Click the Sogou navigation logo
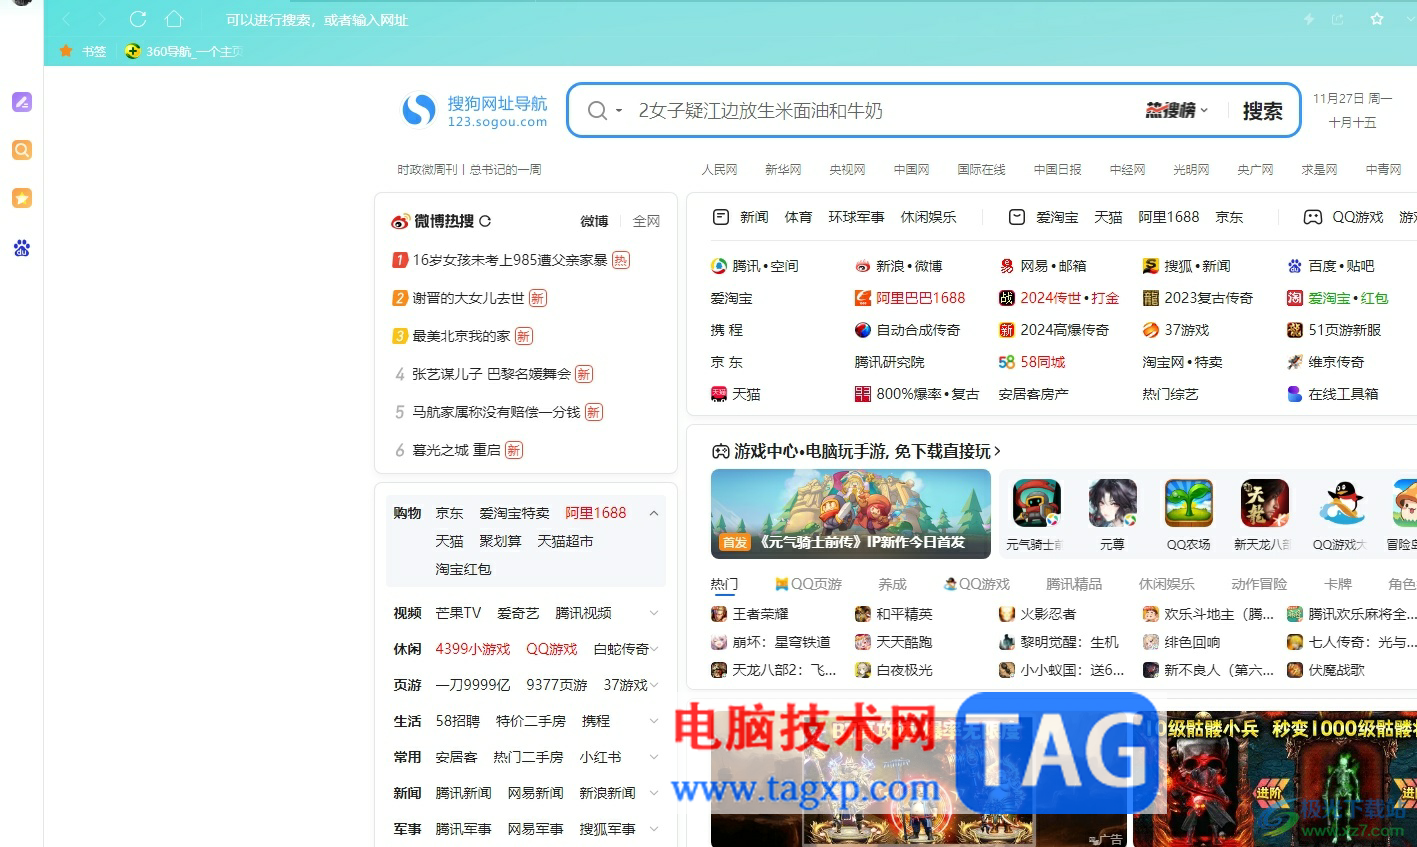 (474, 110)
